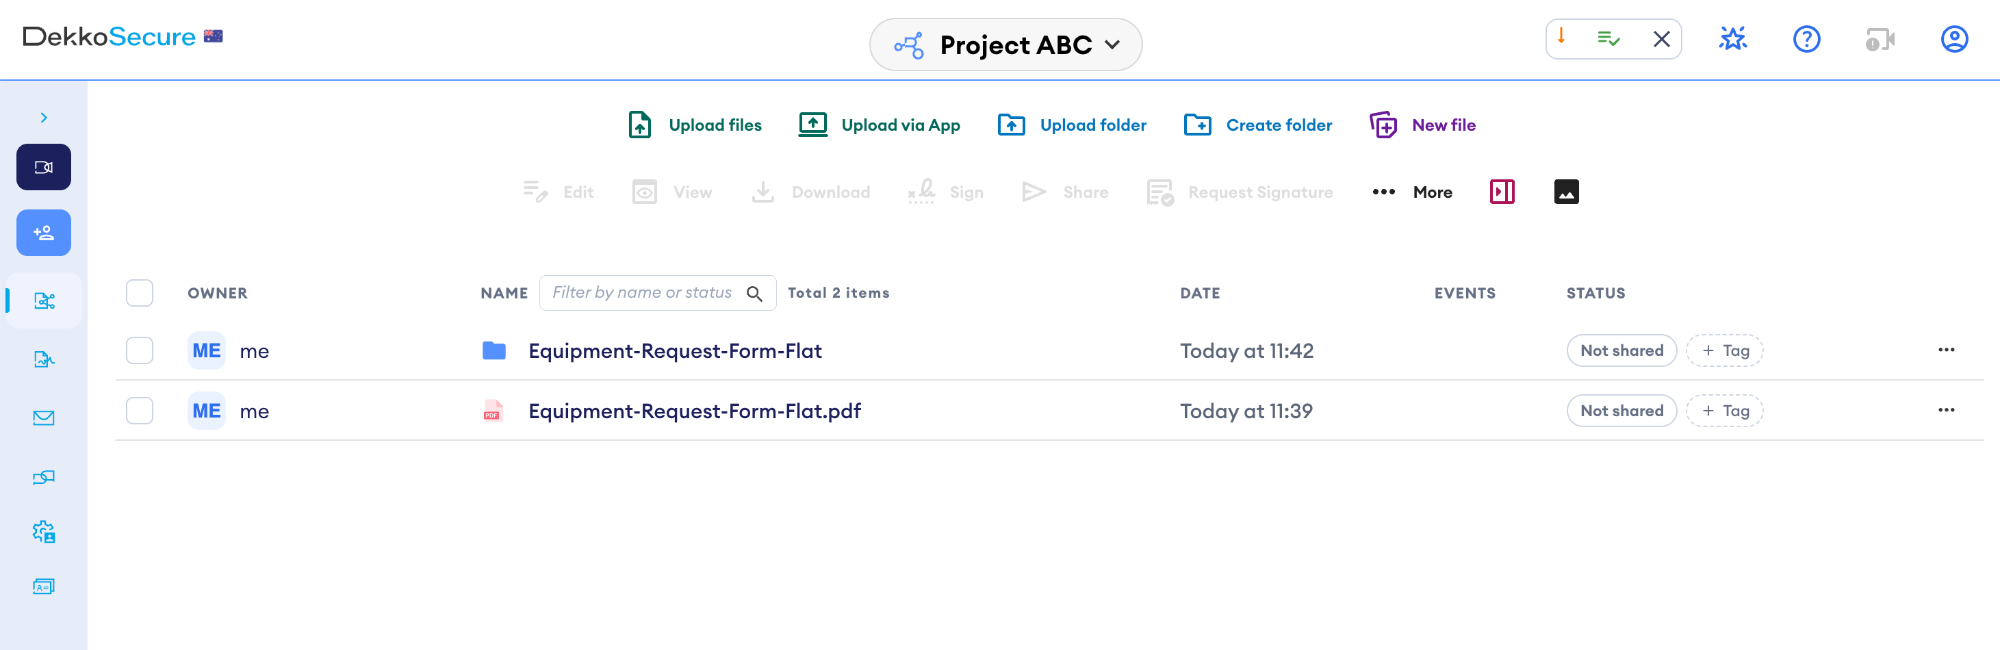Open the Equipment-Request-Form-Flat folder
This screenshot has width=2000, height=650.
[x=675, y=351]
